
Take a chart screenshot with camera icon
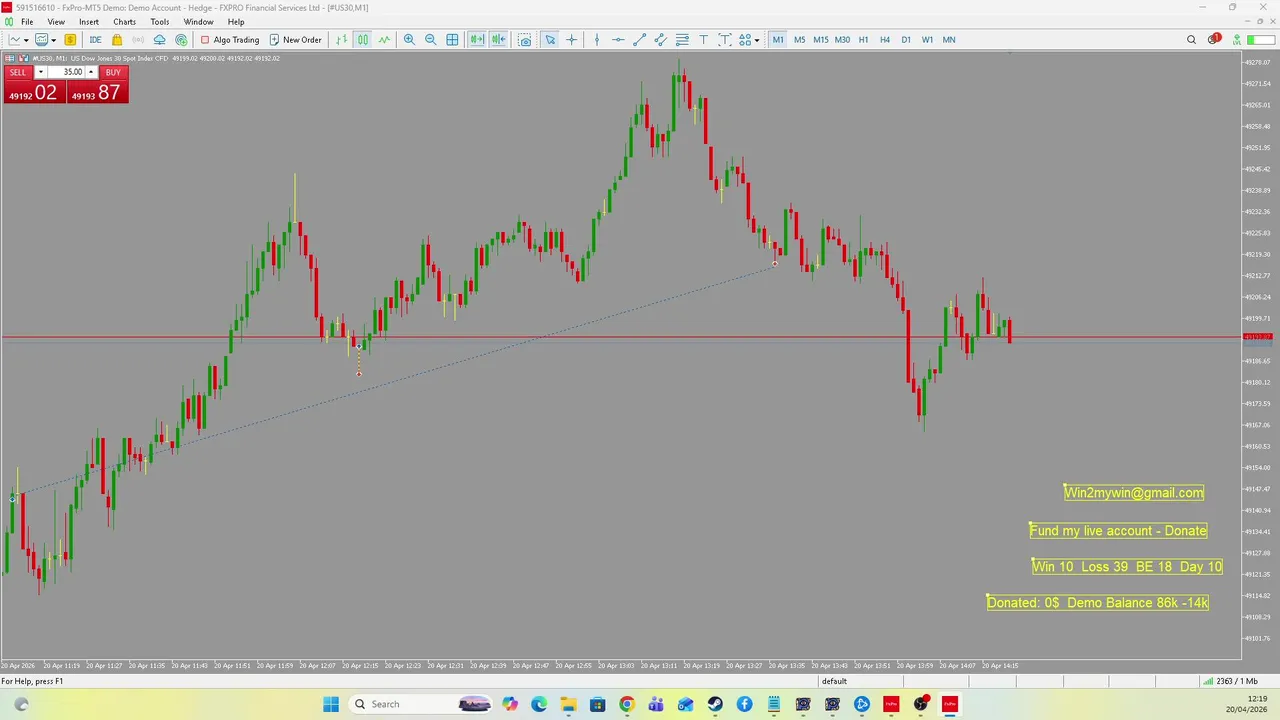pyautogui.click(x=525, y=40)
